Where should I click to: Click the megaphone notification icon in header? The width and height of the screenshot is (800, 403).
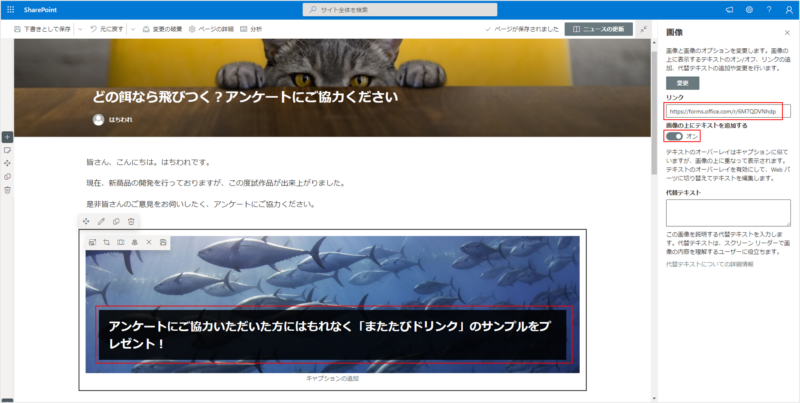tap(729, 9)
